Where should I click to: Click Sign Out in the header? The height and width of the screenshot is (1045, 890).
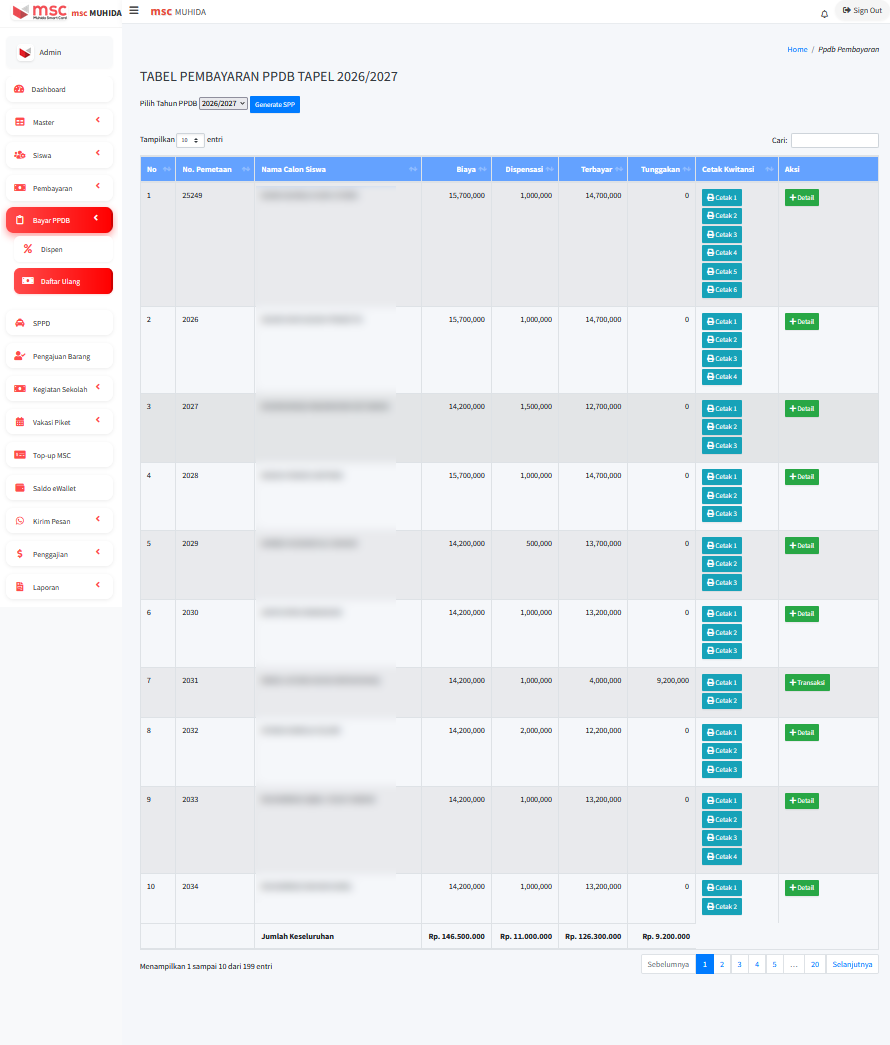[x=862, y=10]
